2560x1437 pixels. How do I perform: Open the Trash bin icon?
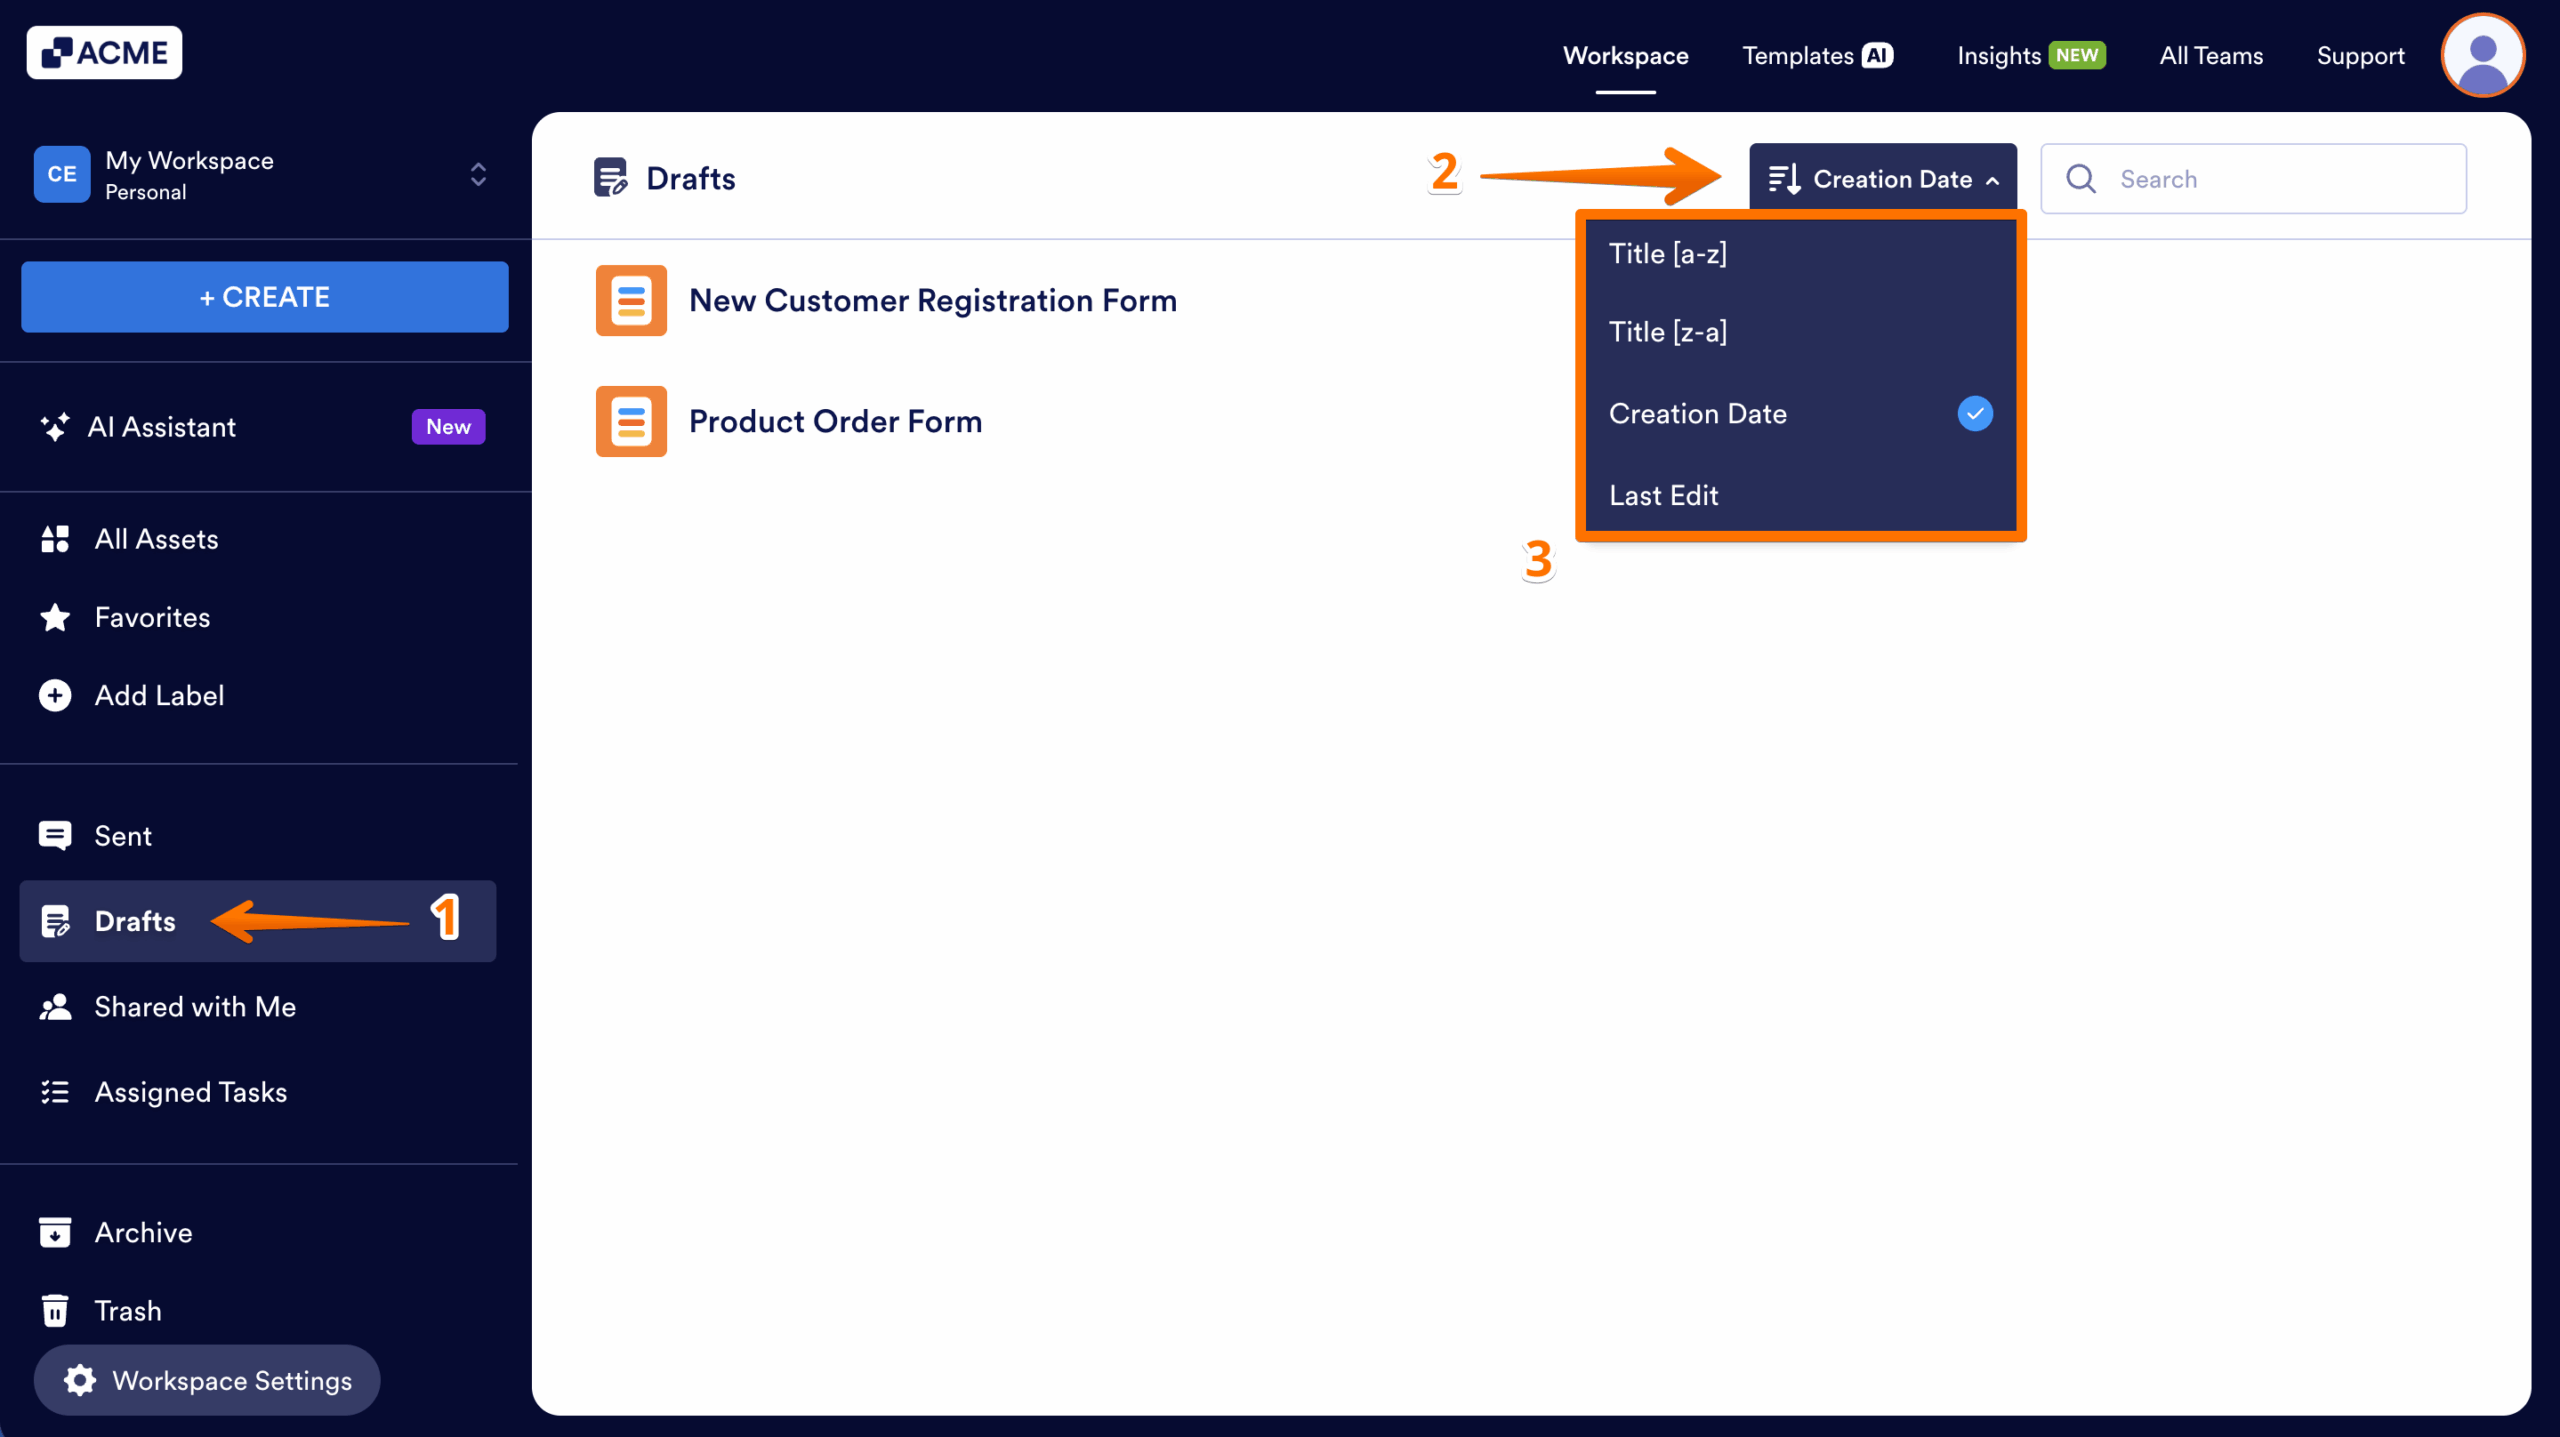click(55, 1310)
